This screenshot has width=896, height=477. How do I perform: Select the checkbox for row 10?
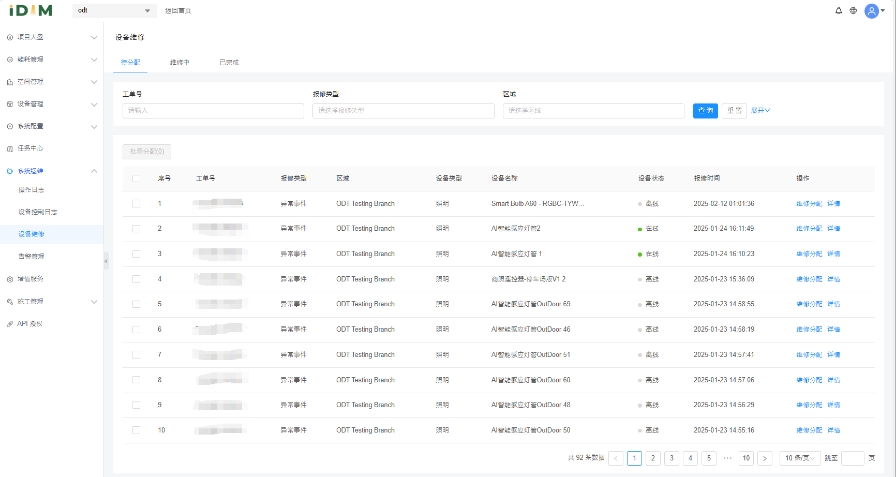click(136, 430)
